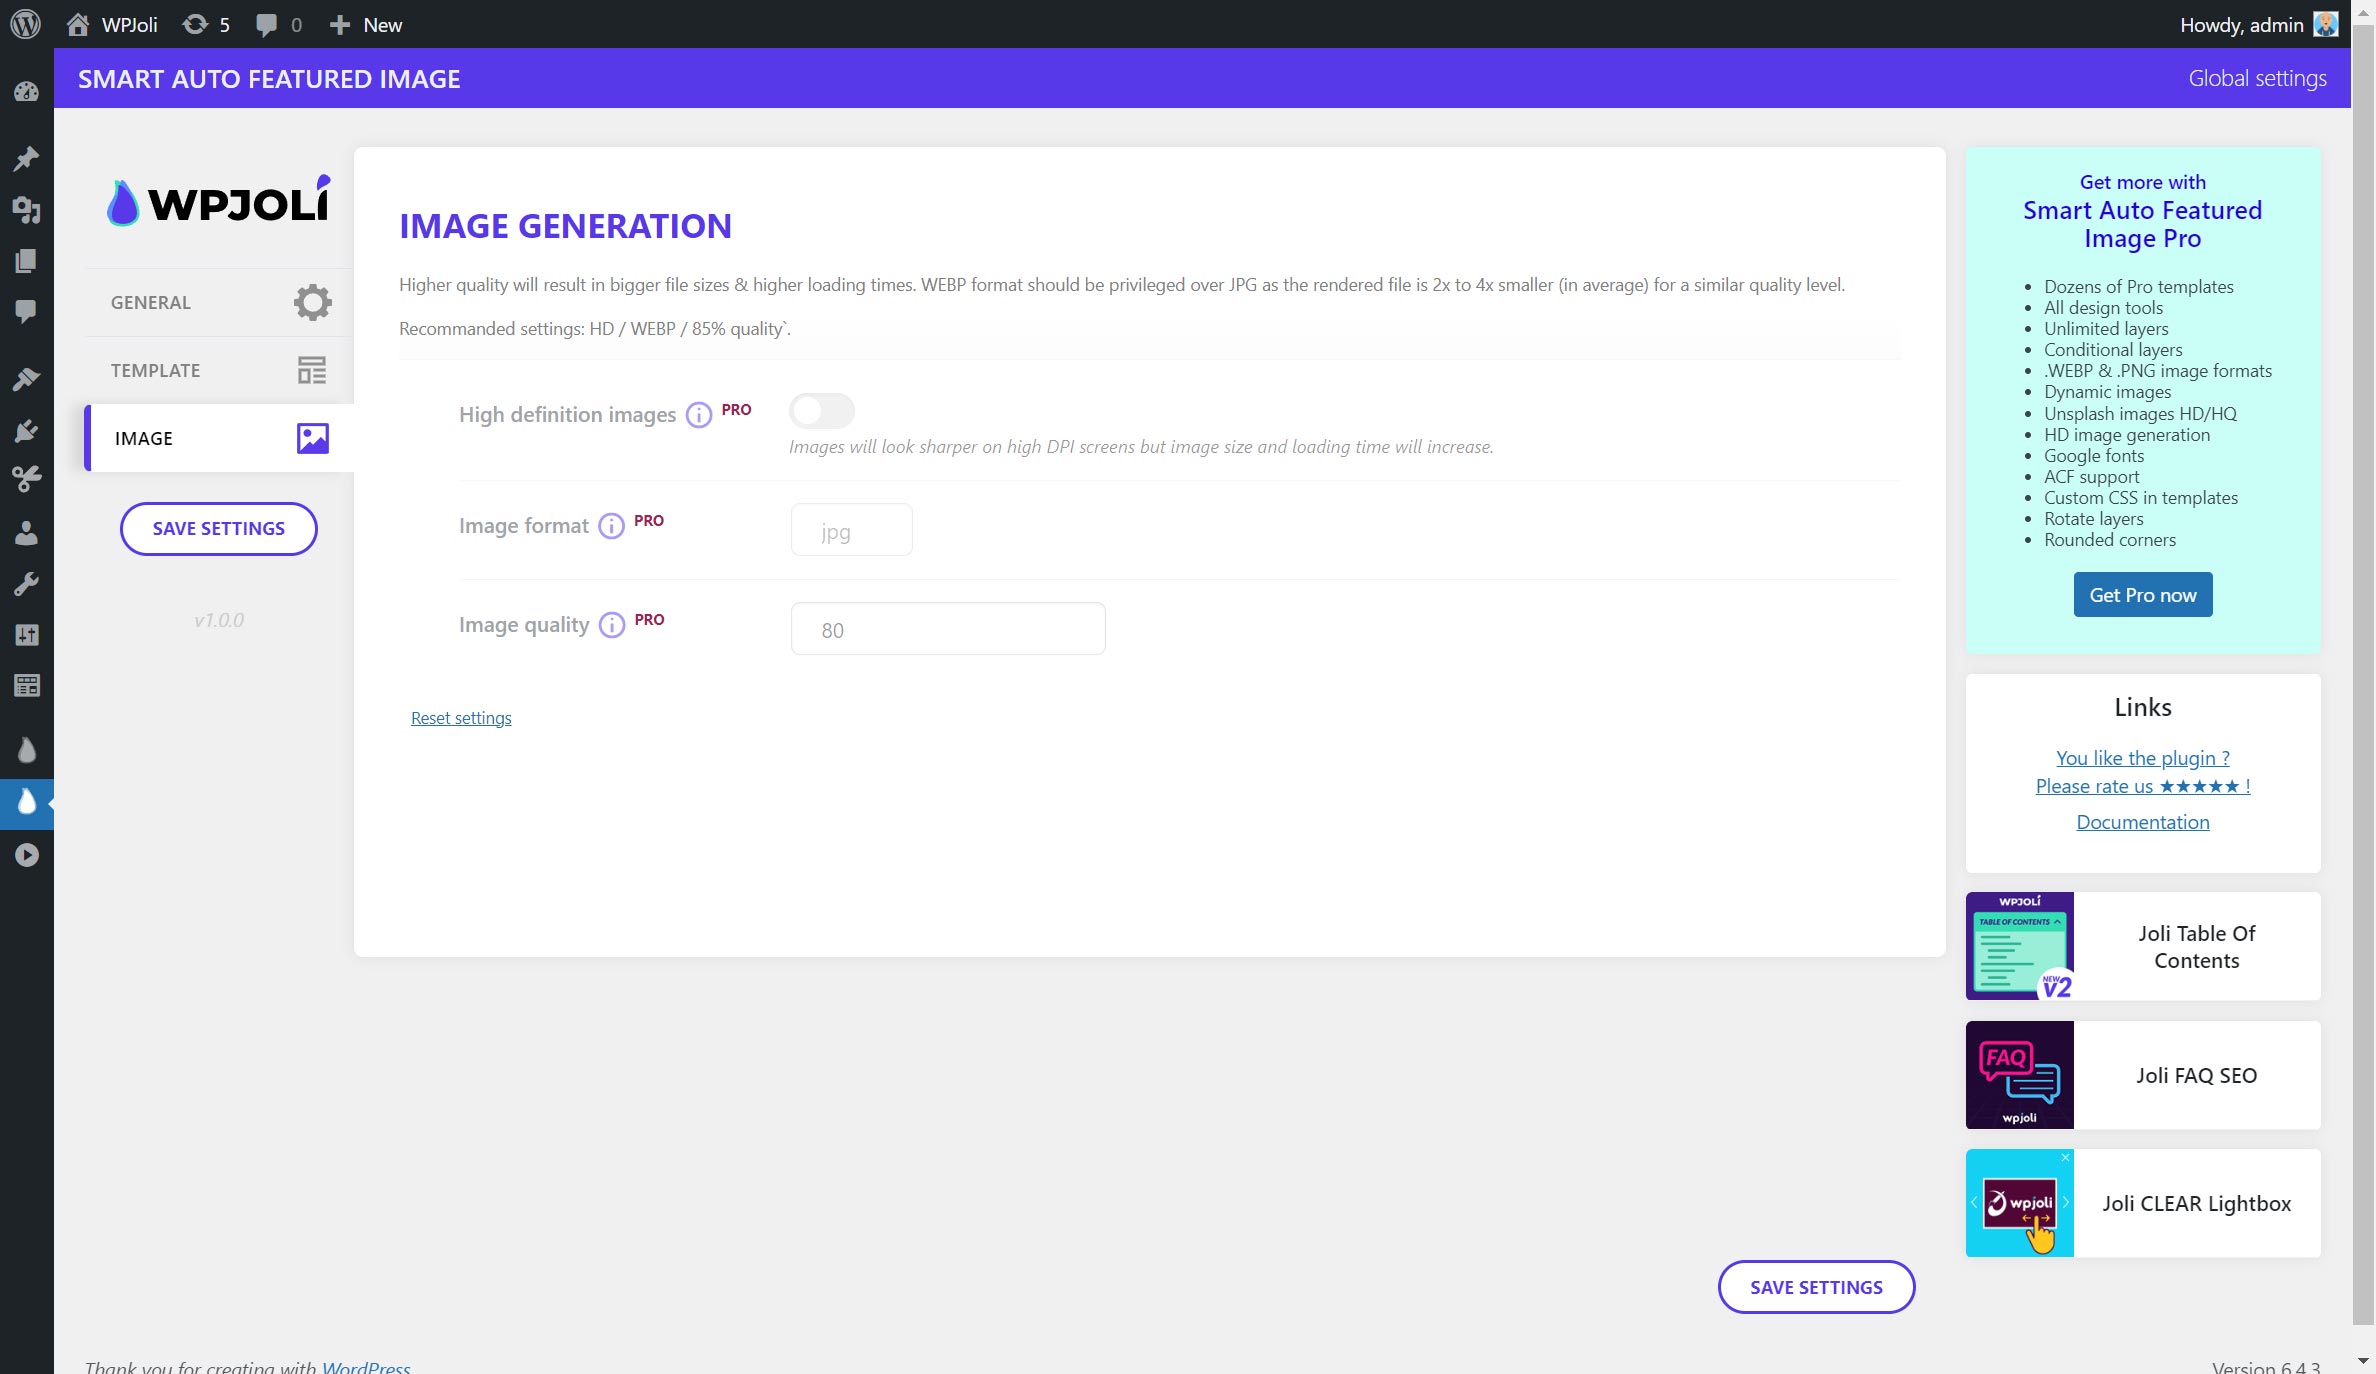This screenshot has height=1374, width=2376.
Task: Open the 'You like the plugin ?' link
Action: click(x=2143, y=758)
